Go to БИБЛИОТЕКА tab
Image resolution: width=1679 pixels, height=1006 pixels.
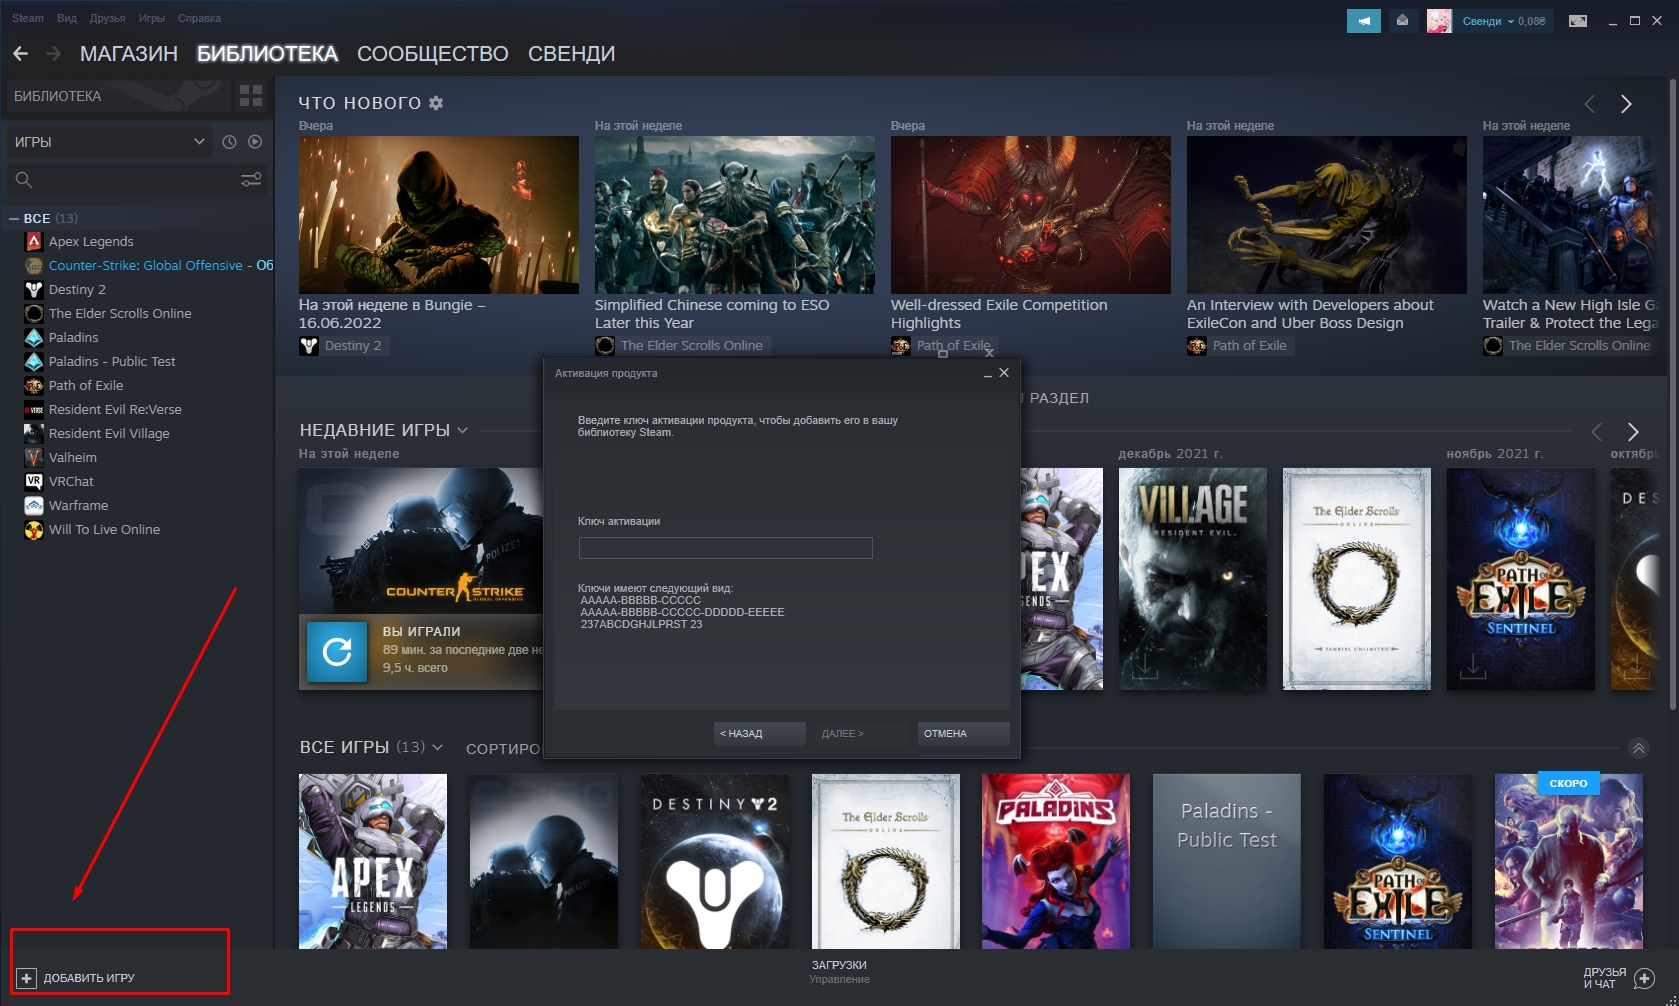click(267, 54)
